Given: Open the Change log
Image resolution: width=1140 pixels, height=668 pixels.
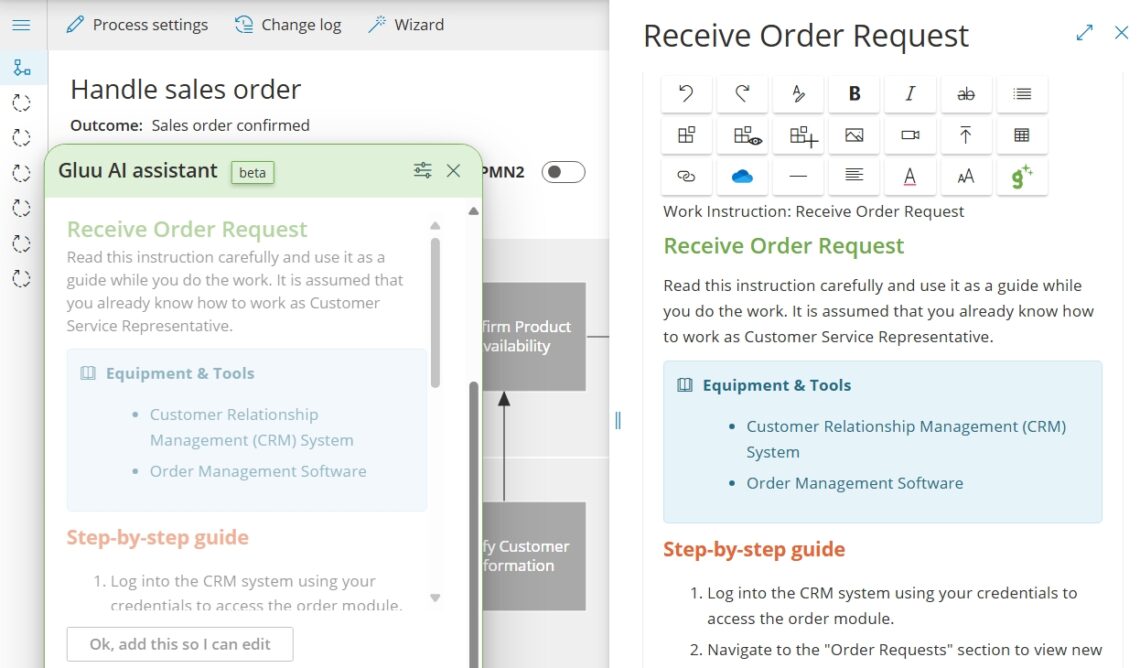Looking at the screenshot, I should click(x=288, y=25).
